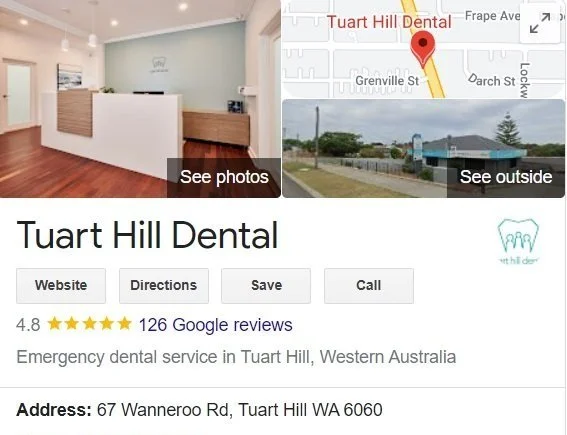Screen dimensions: 567x435
Task: Click the fifth gold rating star
Action: 124,324
